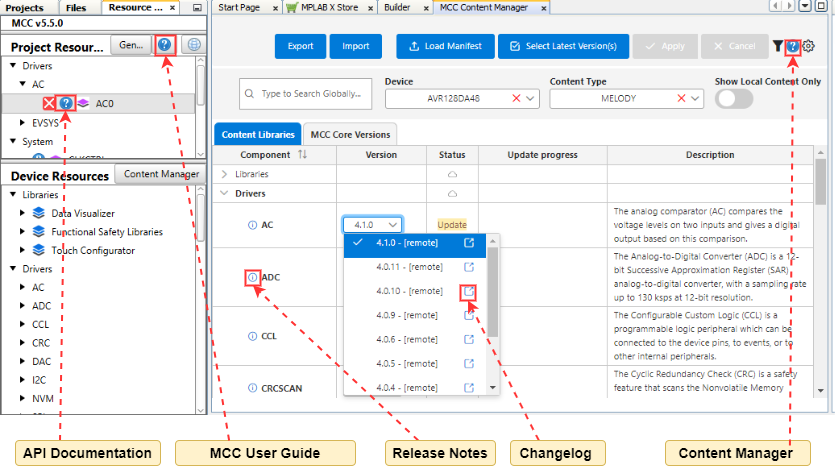
Task: Select version 4.0.9 [remote] from list
Action: 409,315
